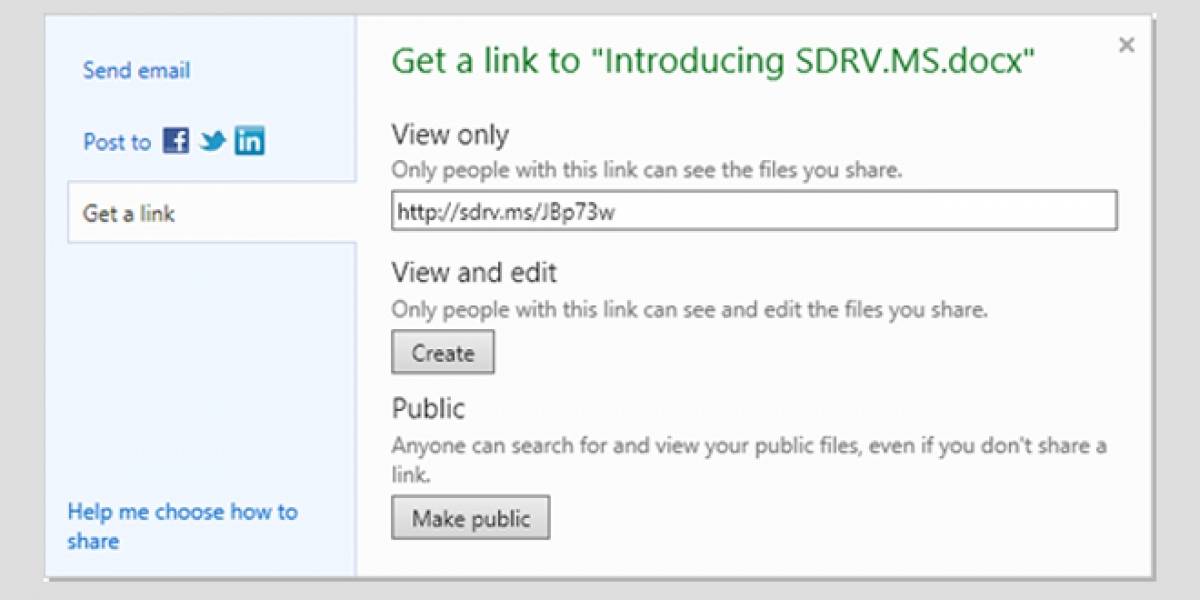The width and height of the screenshot is (1200, 600).
Task: Click the Public heading
Action: [x=428, y=409]
